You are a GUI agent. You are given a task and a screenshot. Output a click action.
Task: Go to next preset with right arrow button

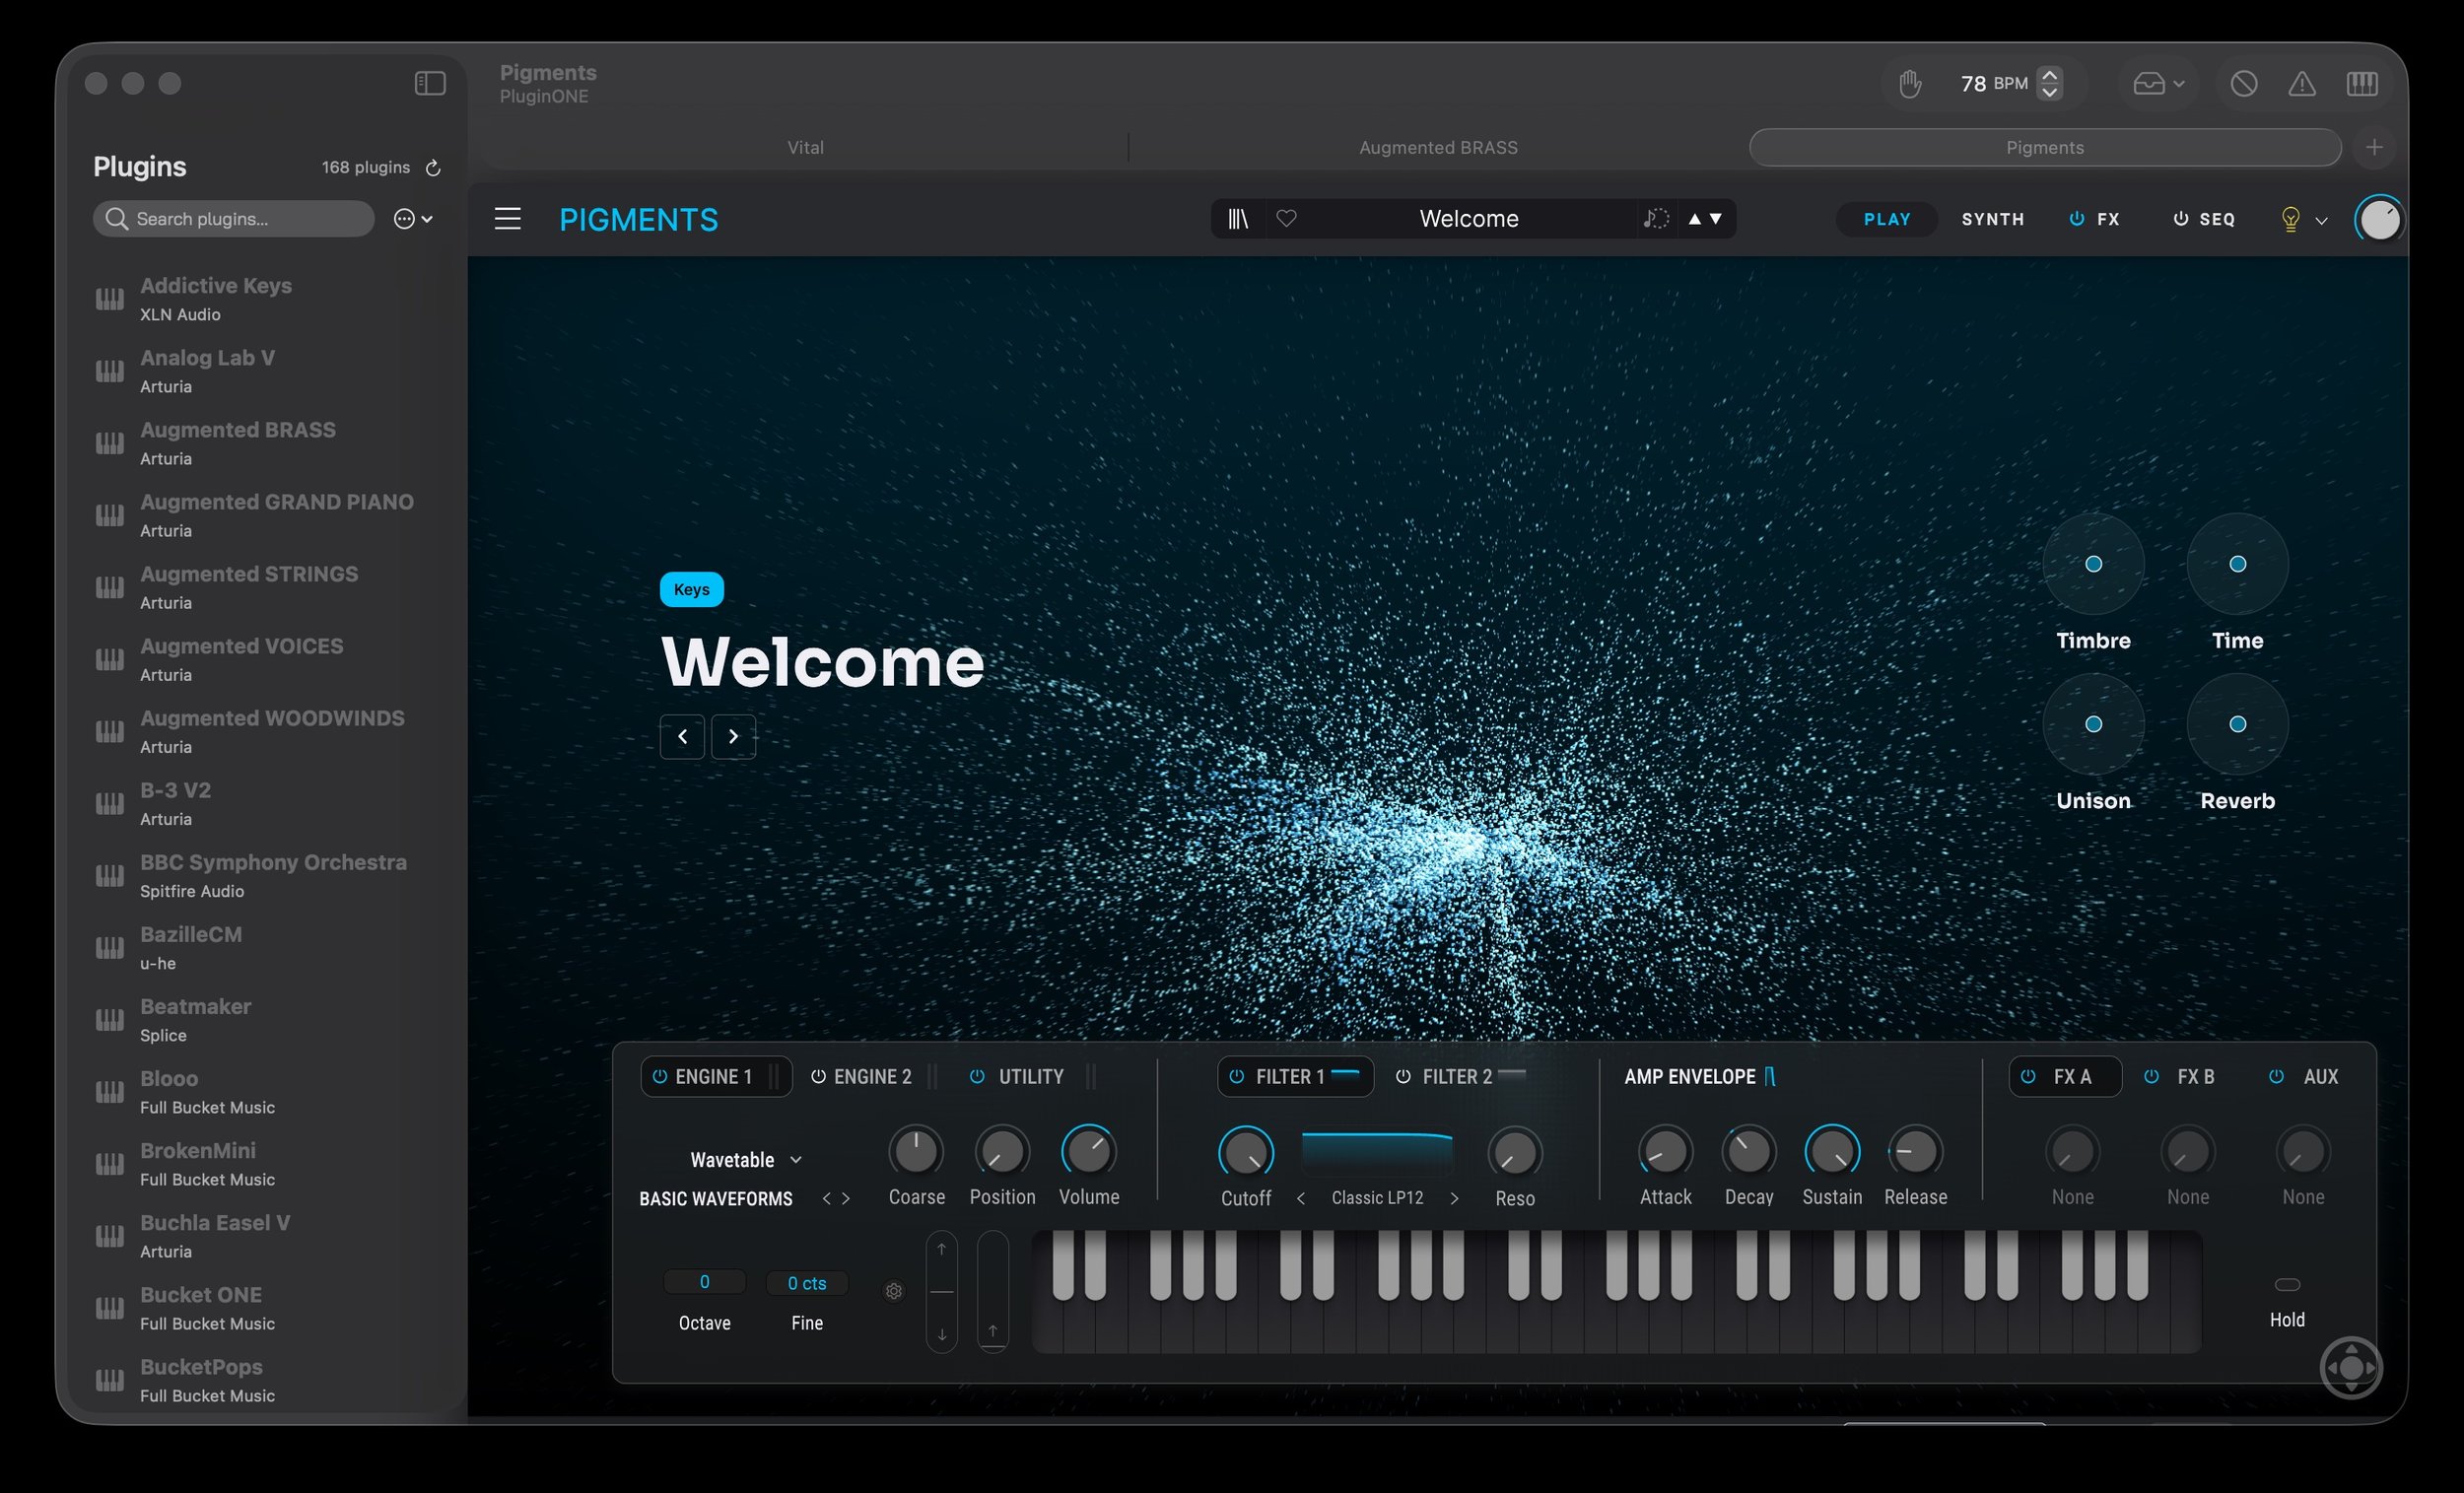(733, 737)
